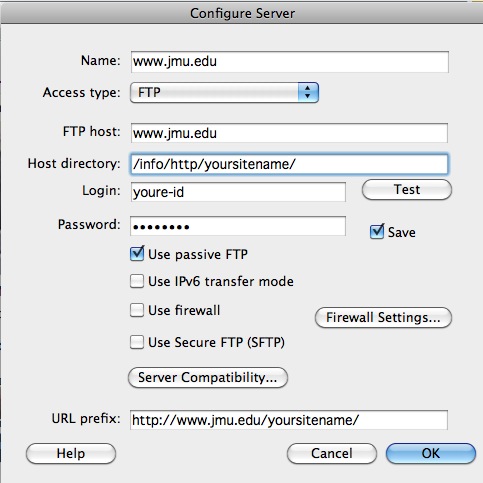Viewport: 483px width, 483px height.
Task: Enable Use IPv6 transfer mode
Action: 137,281
